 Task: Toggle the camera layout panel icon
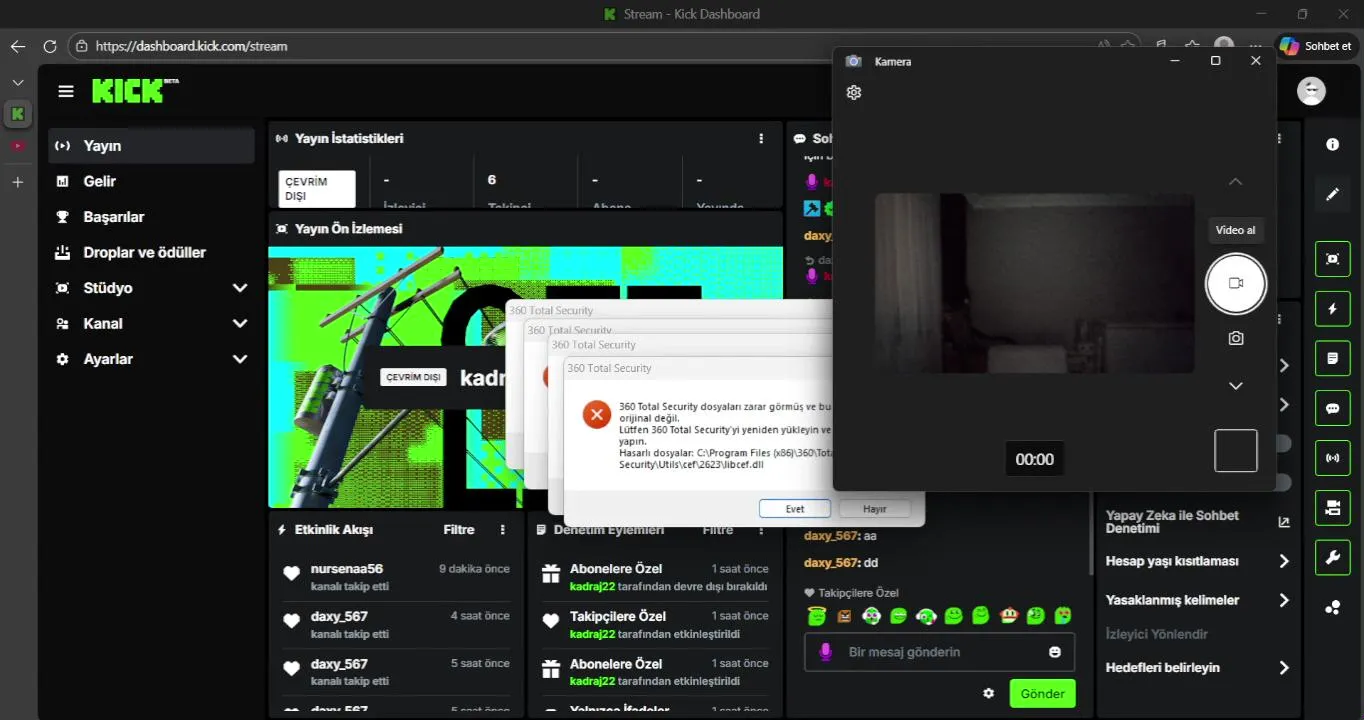(1332, 507)
